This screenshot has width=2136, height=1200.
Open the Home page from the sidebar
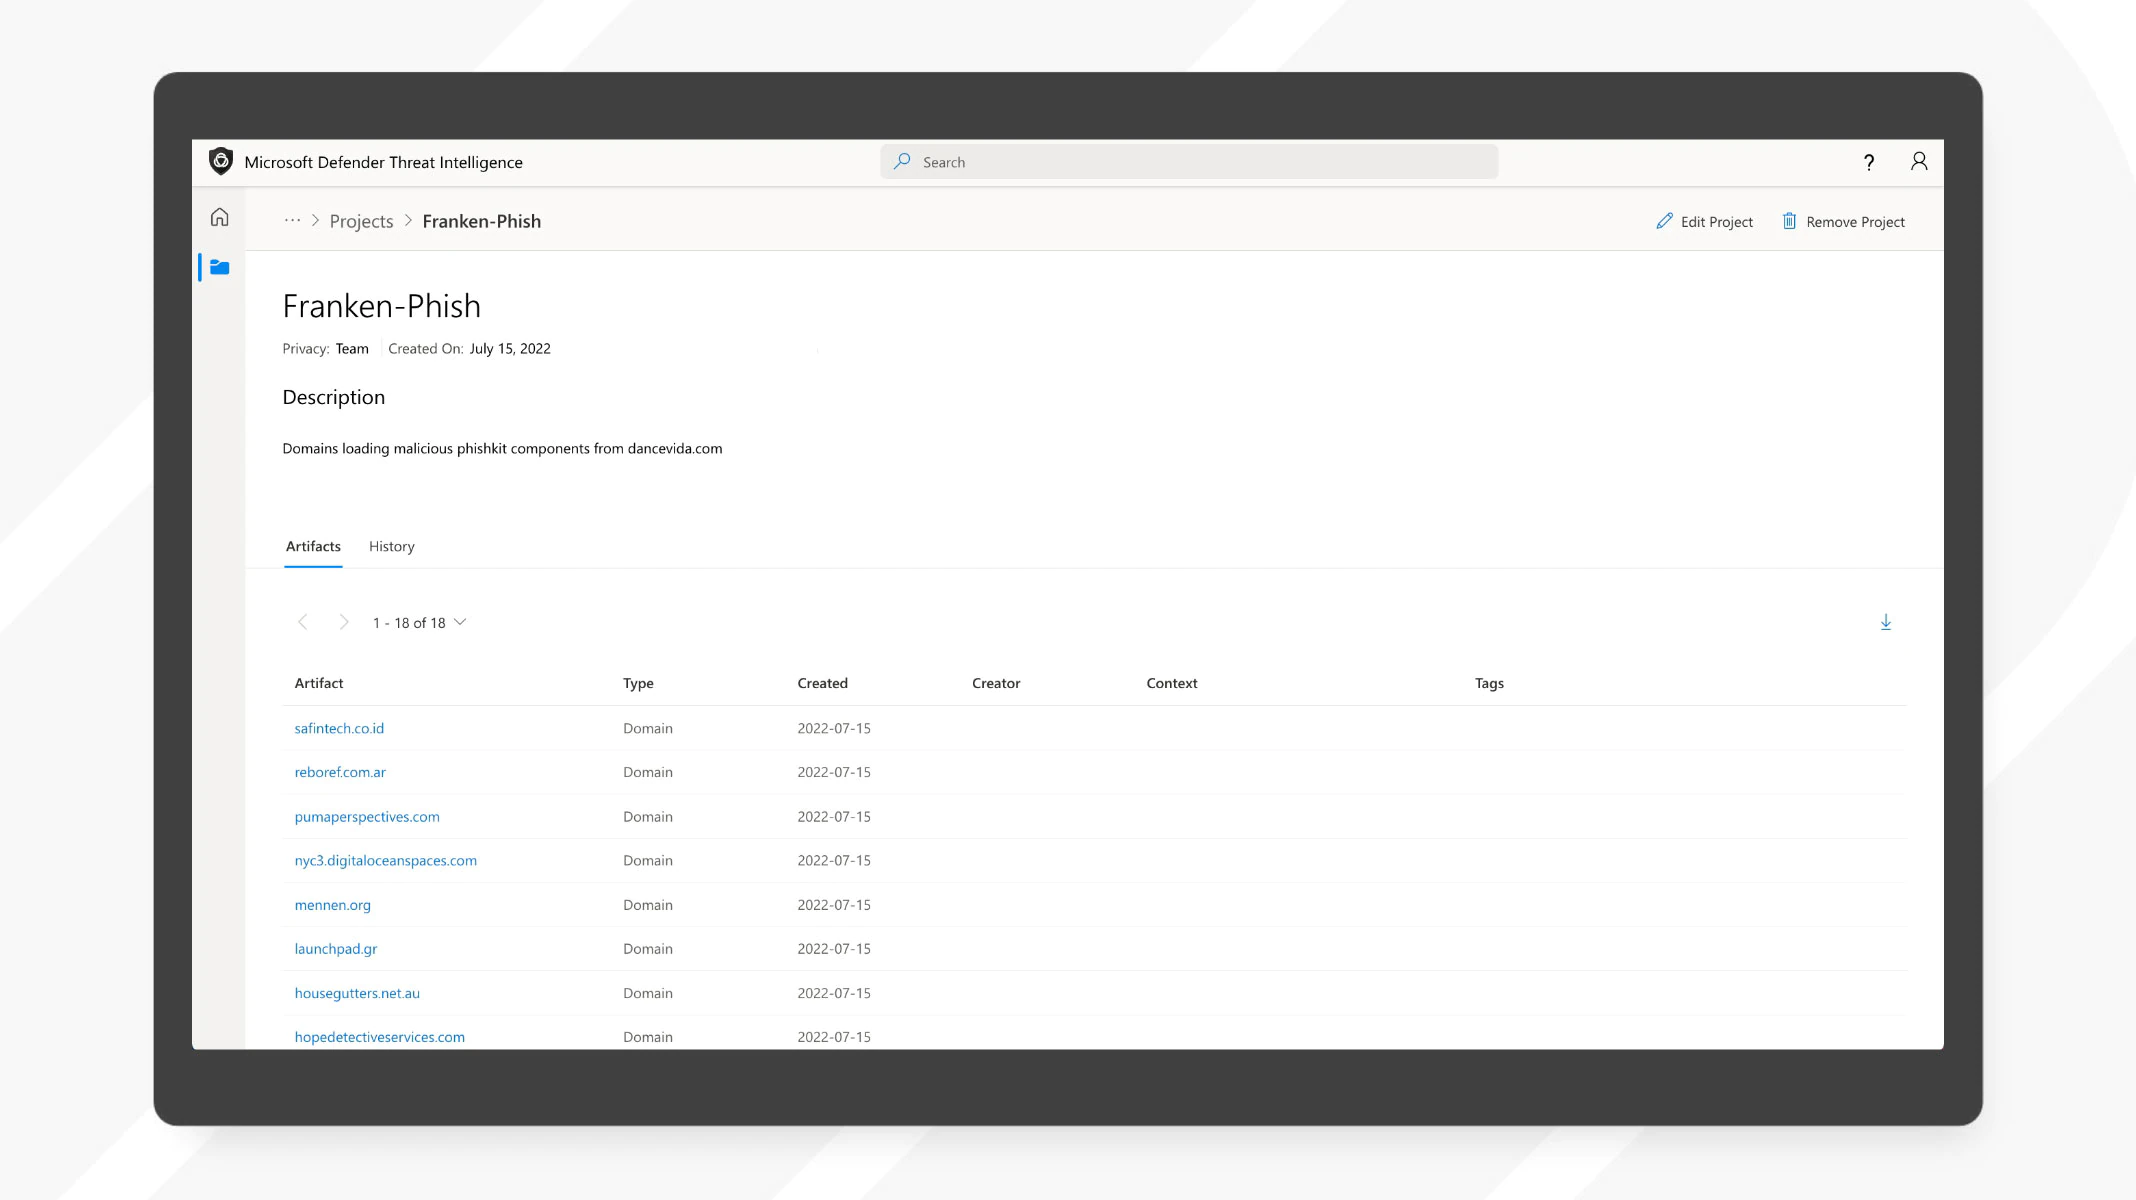tap(219, 217)
